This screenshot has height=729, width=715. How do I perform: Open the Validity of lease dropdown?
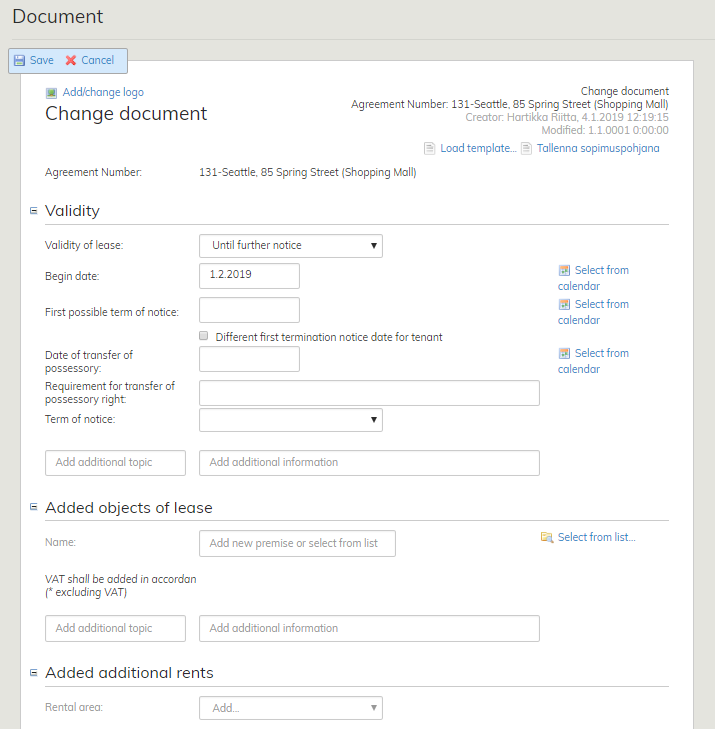[x=290, y=246]
